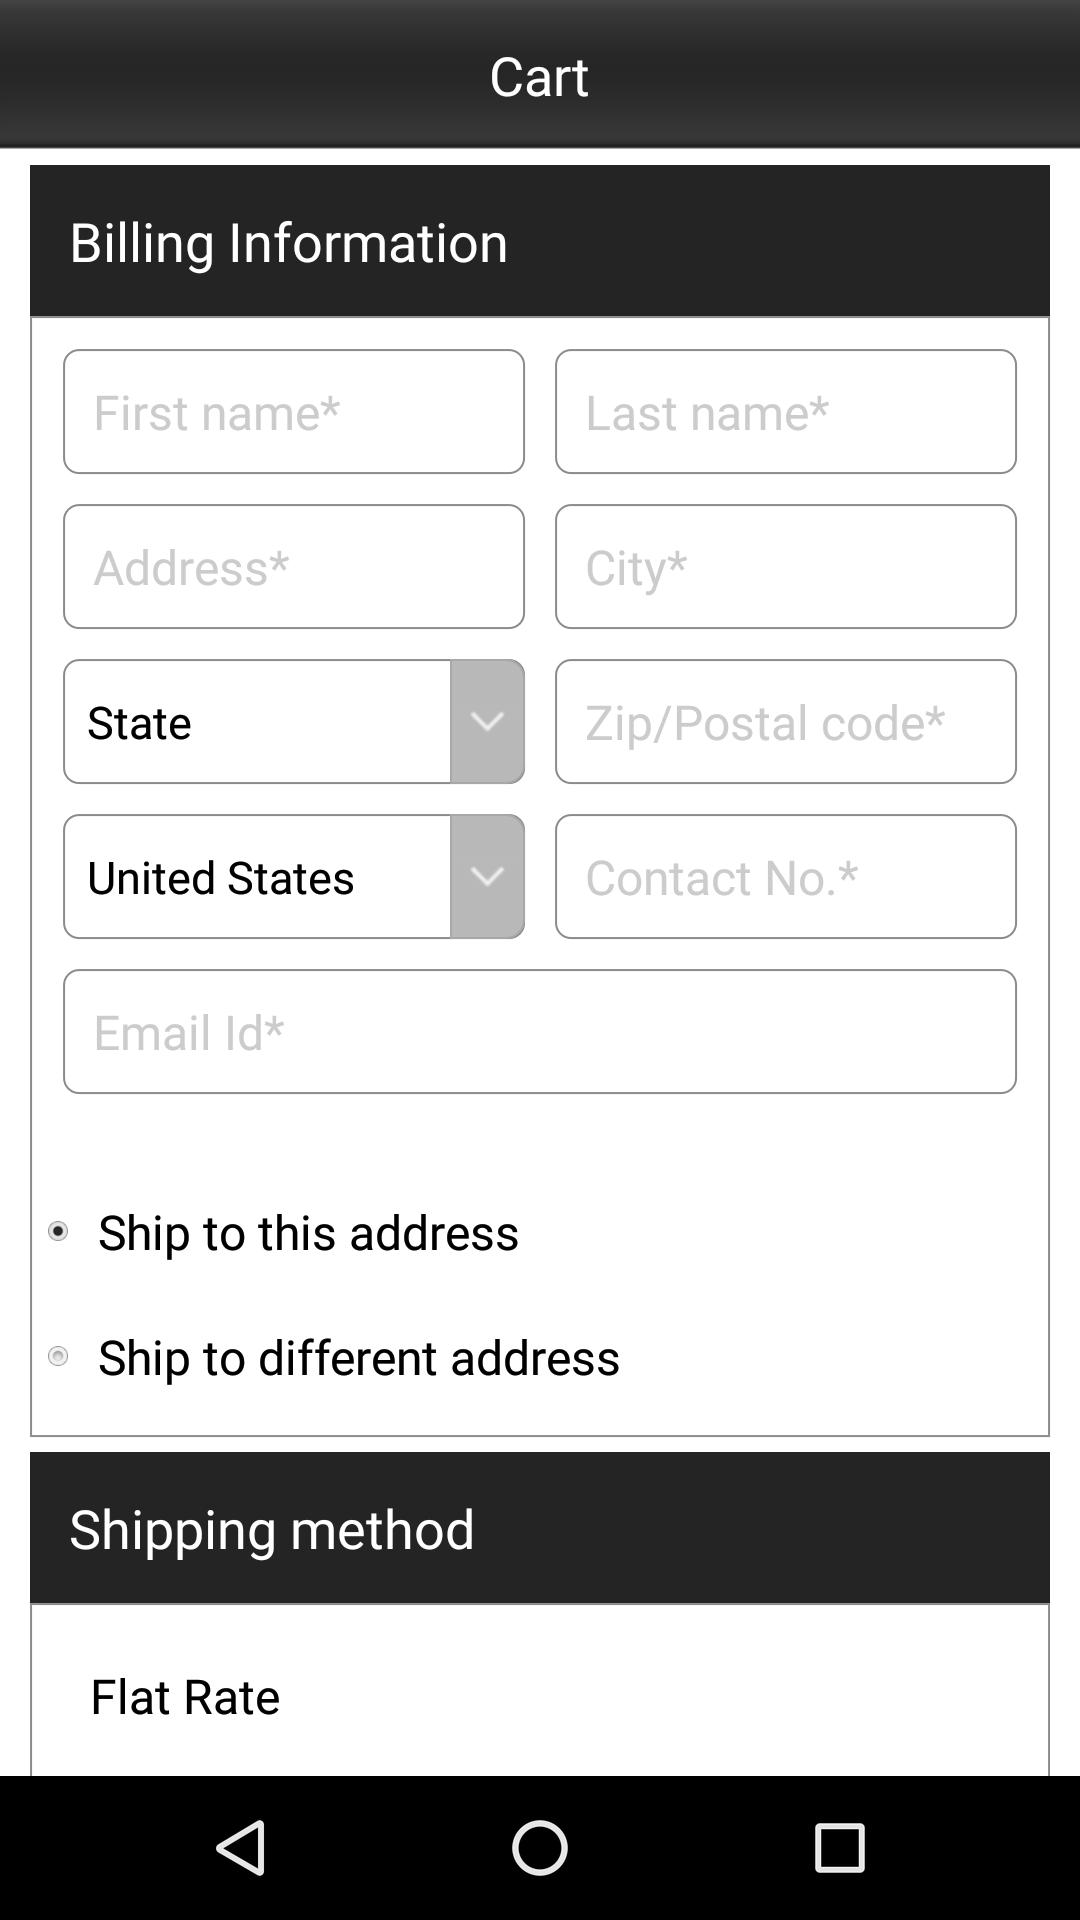Screen dimensions: 1080x1920
Task: Tap the Billing Information section header
Action: [x=289, y=242]
